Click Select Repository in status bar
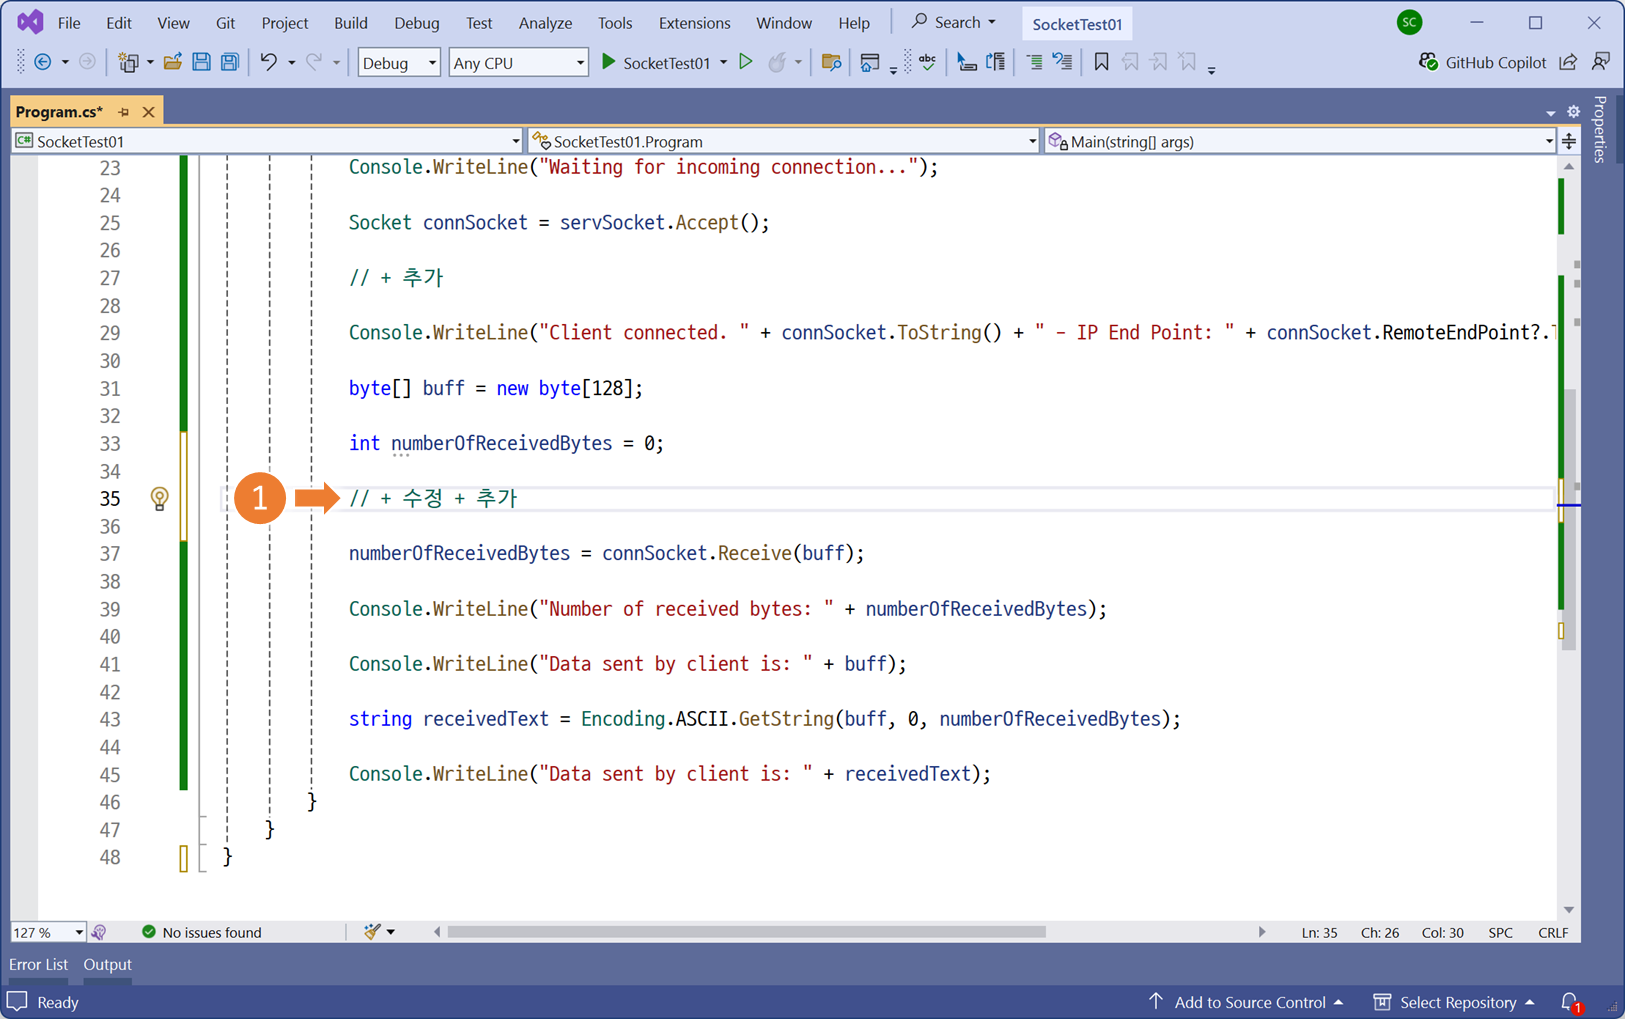 (1454, 1002)
